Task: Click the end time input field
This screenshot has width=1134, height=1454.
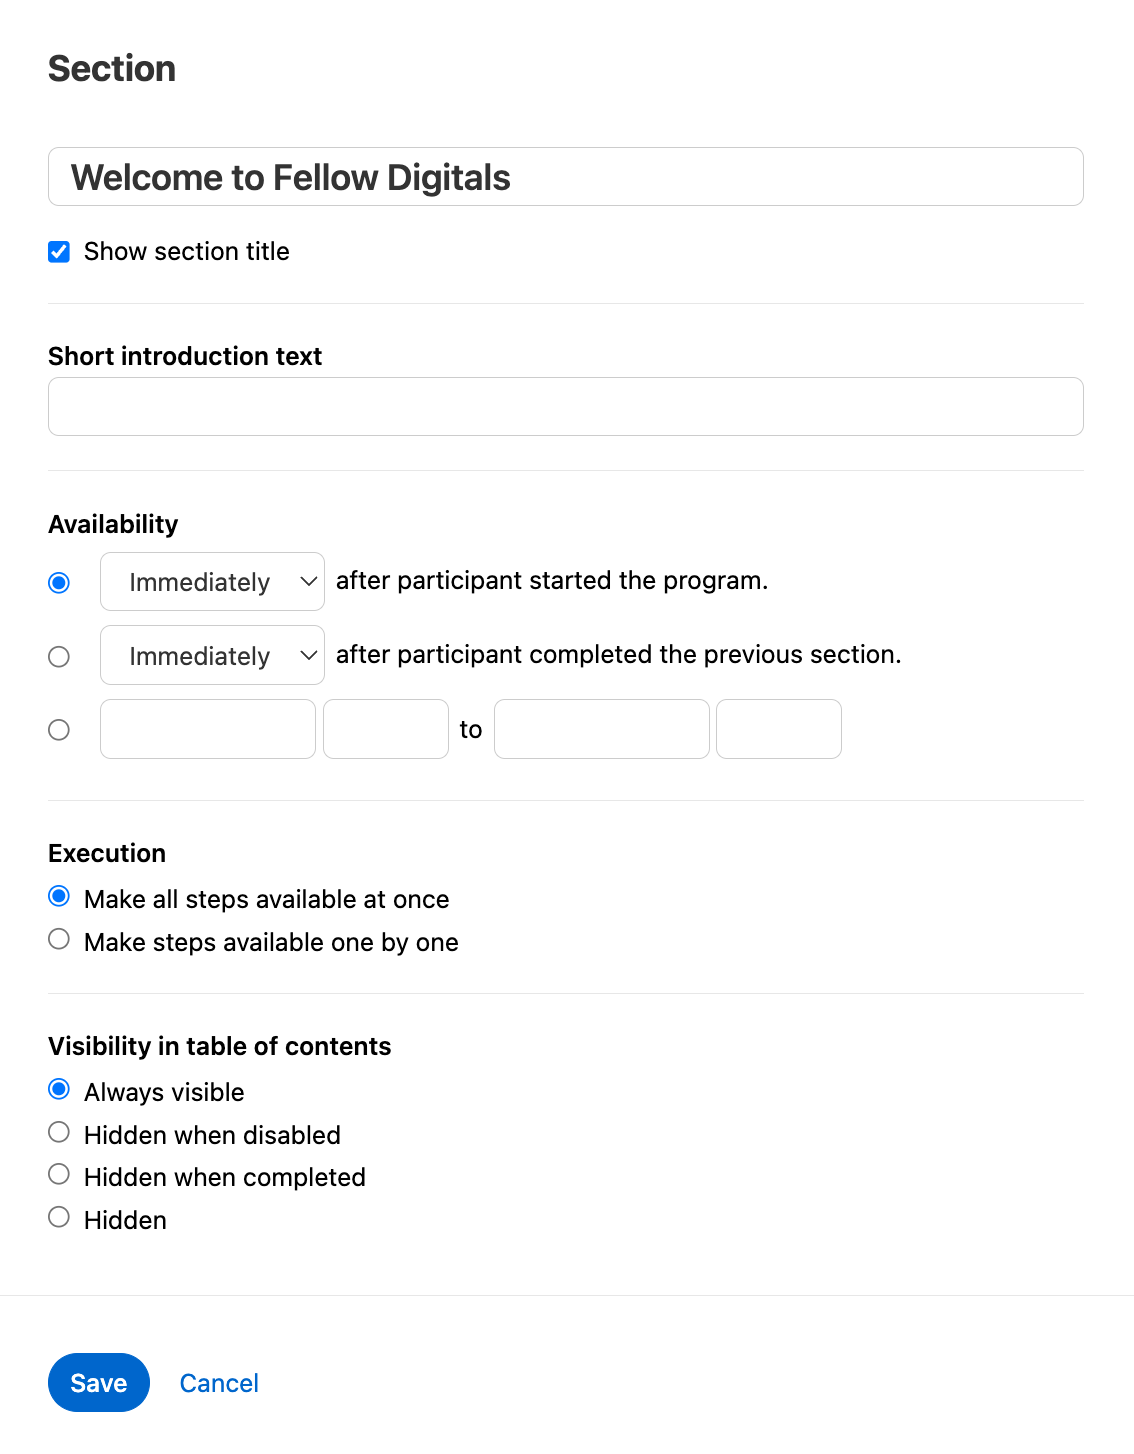Action: [779, 729]
